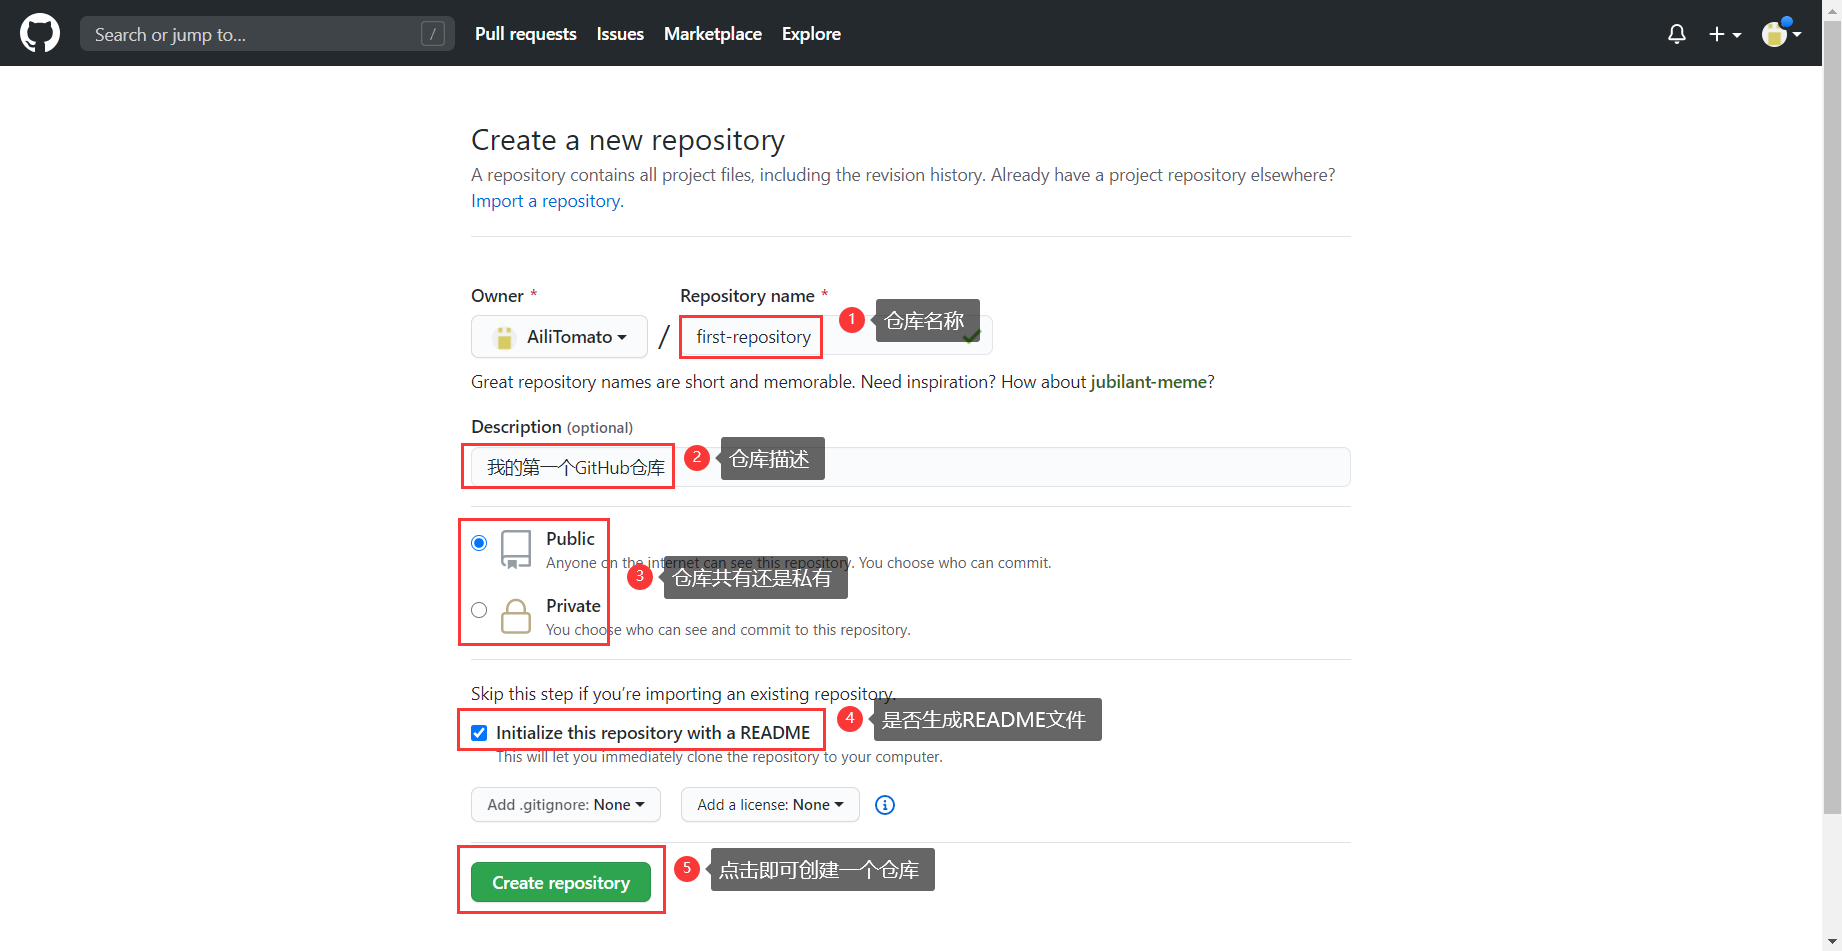Follow the Import a repository link
Screen dimensions: 1842x951
point(547,201)
